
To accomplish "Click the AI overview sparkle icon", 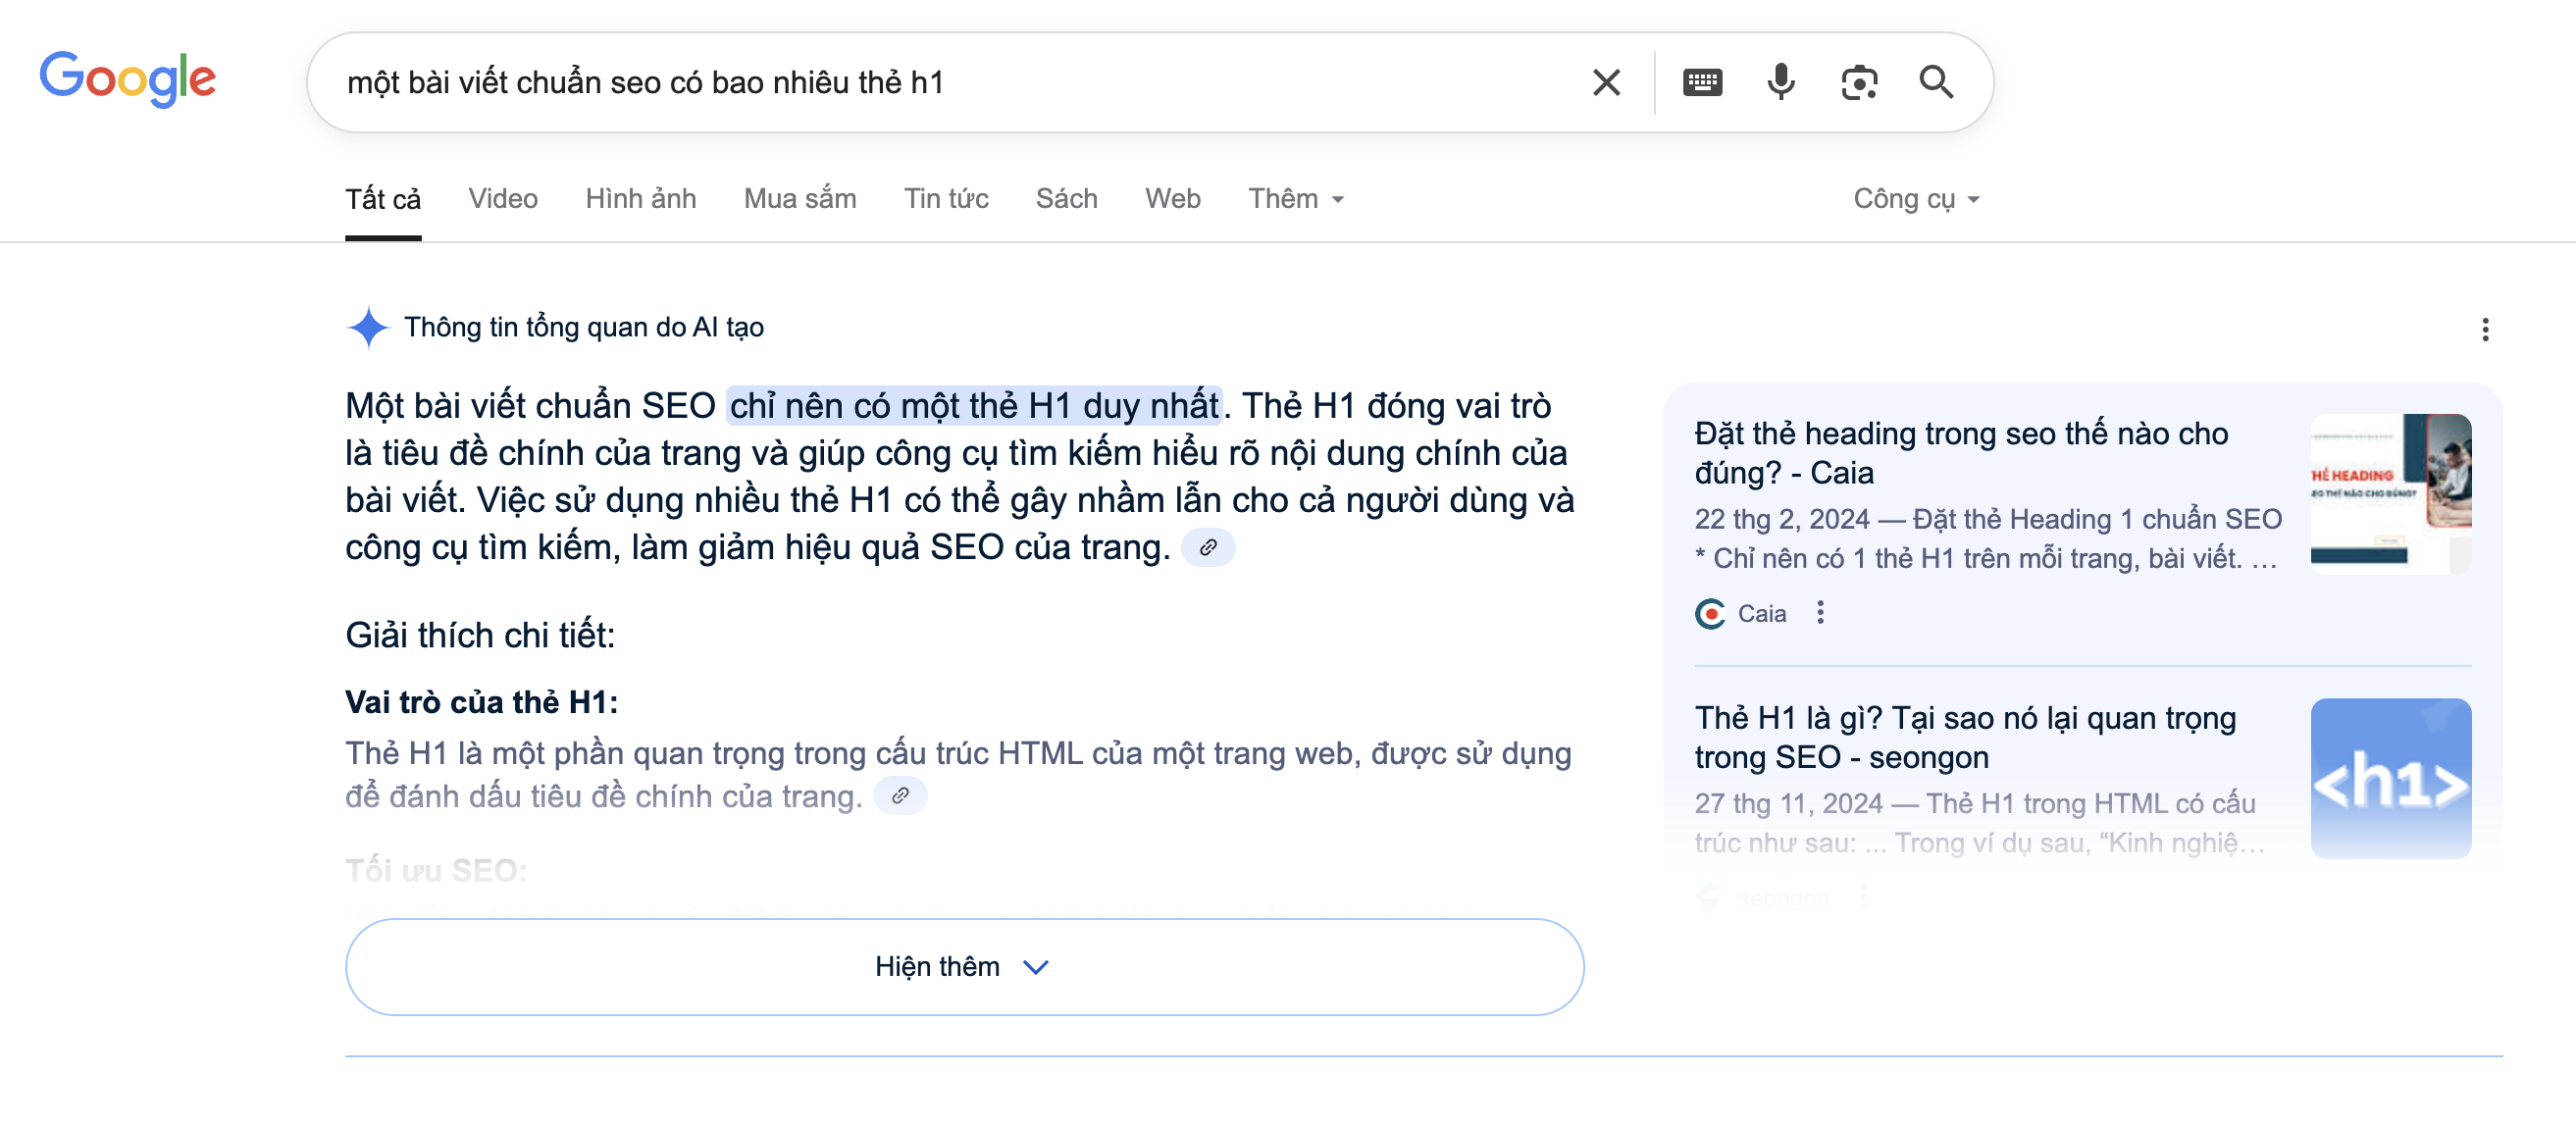I will (x=368, y=327).
